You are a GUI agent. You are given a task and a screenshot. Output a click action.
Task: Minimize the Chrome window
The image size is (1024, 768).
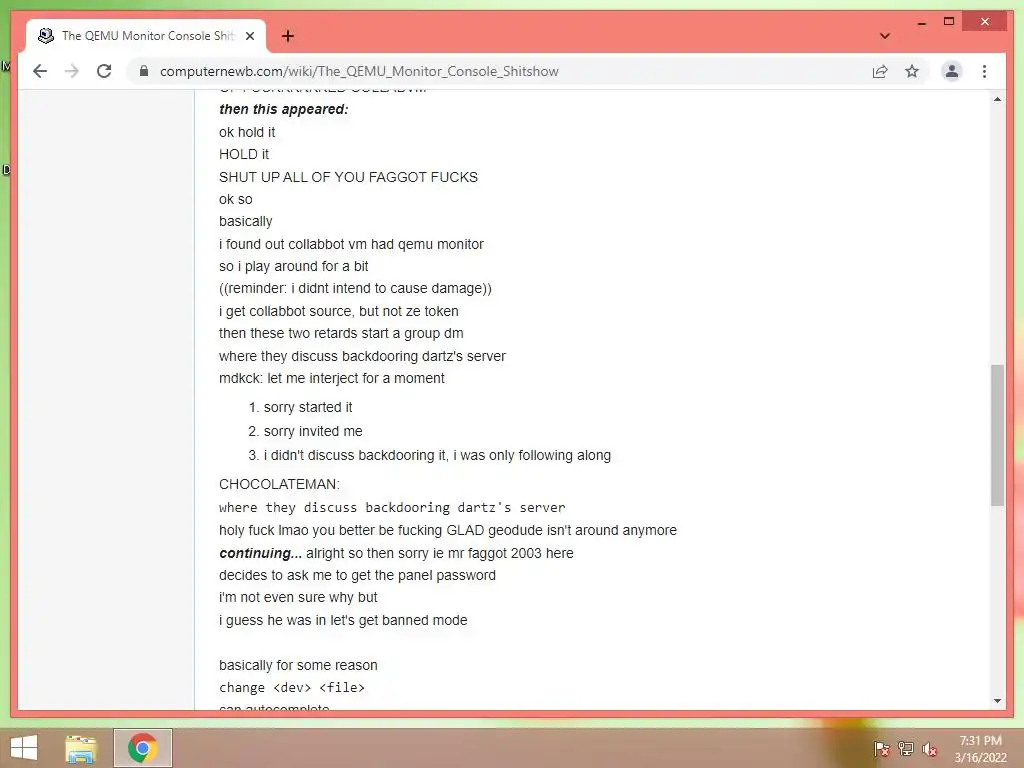click(921, 22)
